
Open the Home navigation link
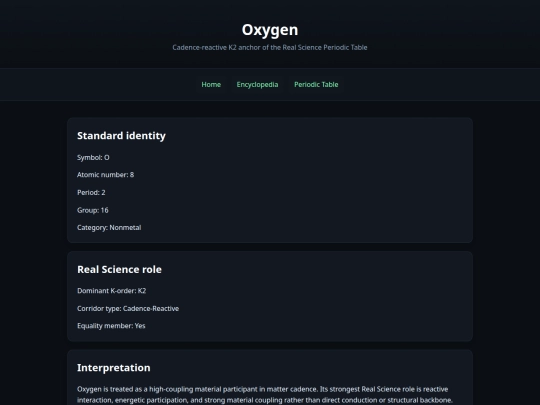211,84
